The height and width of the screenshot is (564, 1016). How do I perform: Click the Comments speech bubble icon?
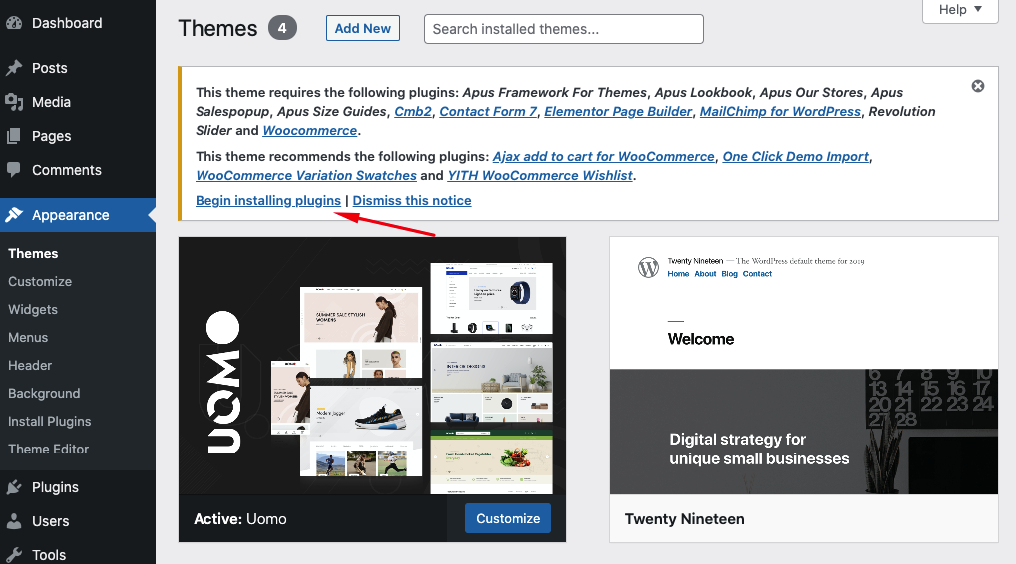[x=14, y=170]
